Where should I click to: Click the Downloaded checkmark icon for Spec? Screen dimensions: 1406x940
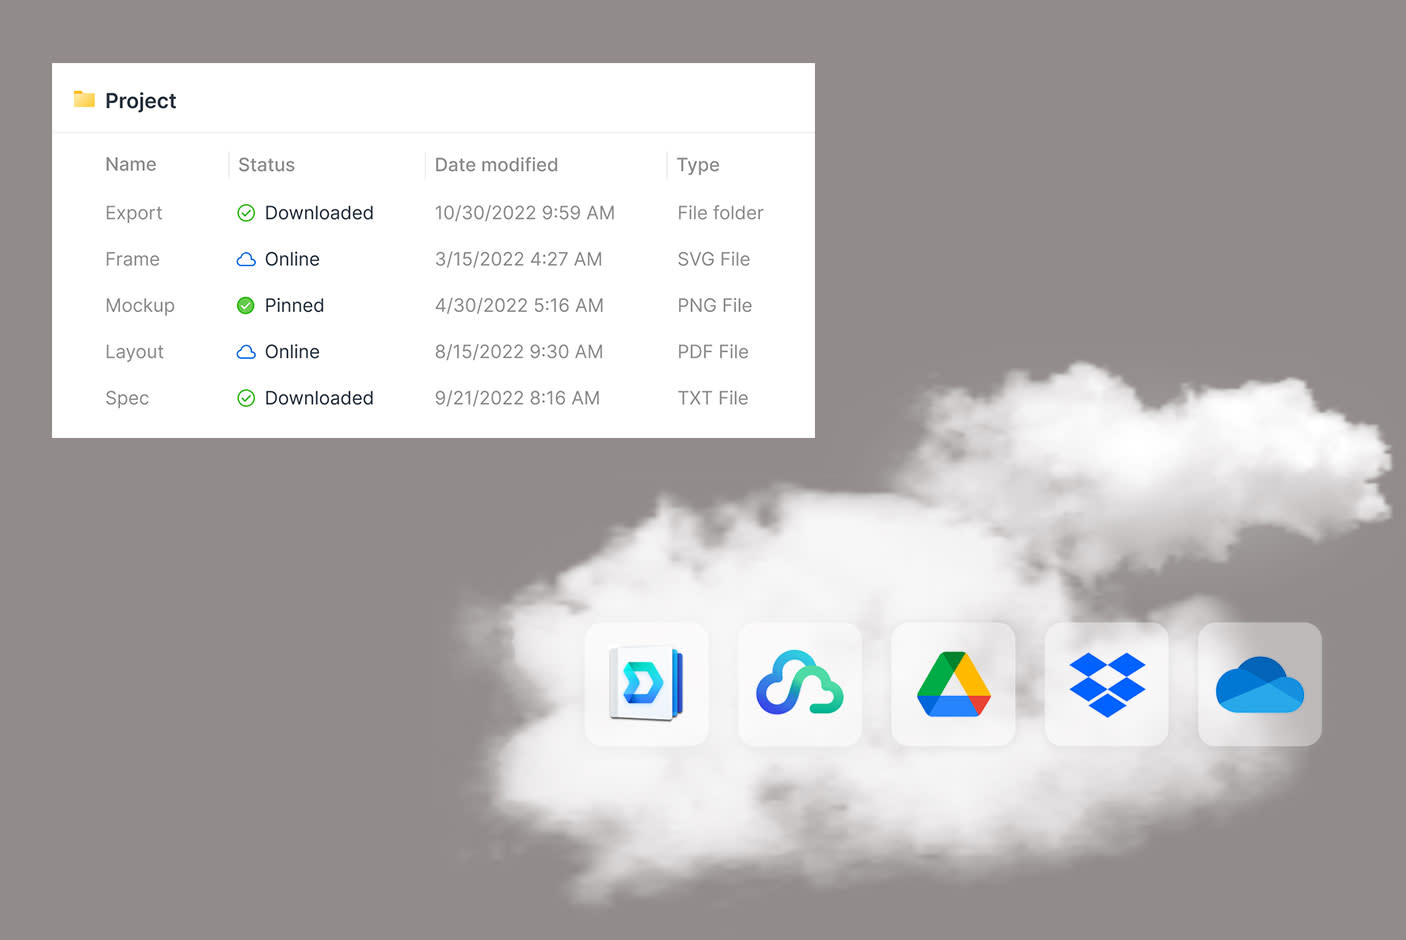246,398
